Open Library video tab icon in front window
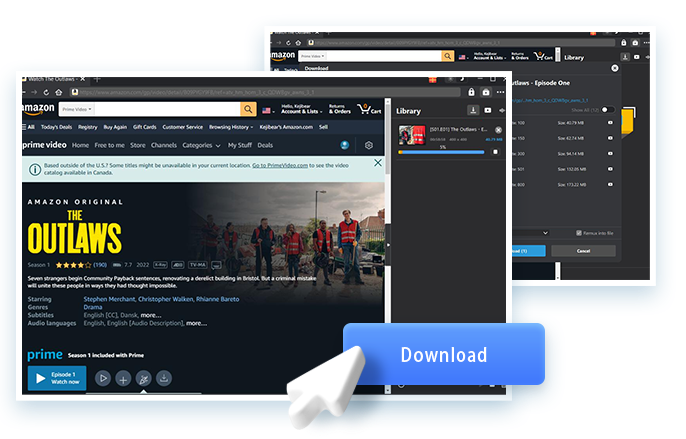 488,110
